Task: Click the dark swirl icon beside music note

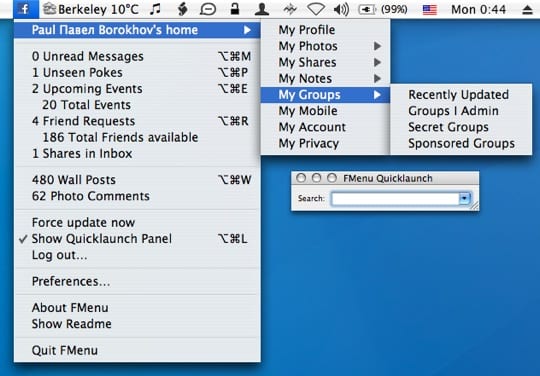Action: click(183, 9)
